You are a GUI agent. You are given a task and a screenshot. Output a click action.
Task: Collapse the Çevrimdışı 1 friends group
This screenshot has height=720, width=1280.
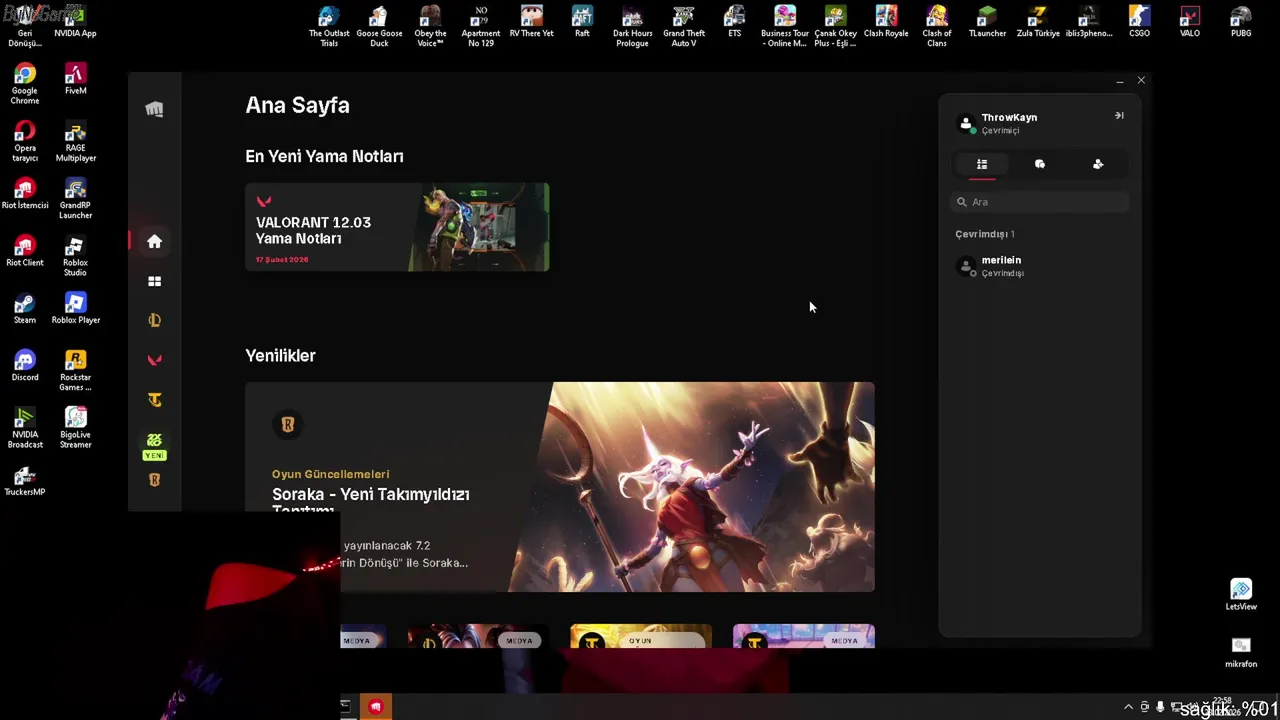coord(984,234)
